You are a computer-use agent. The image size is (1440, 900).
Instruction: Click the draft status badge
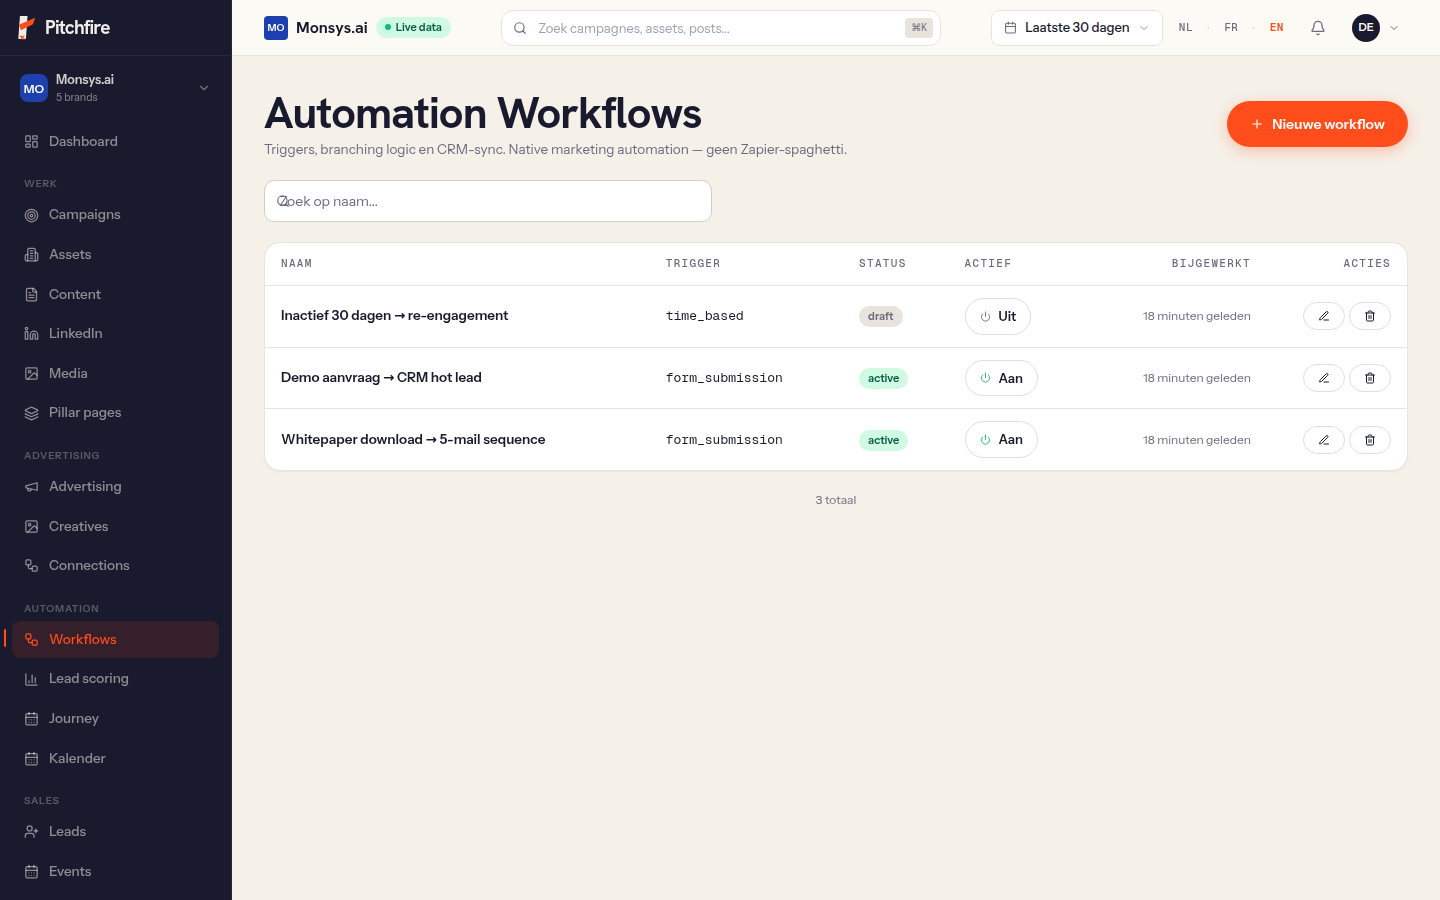click(x=881, y=316)
